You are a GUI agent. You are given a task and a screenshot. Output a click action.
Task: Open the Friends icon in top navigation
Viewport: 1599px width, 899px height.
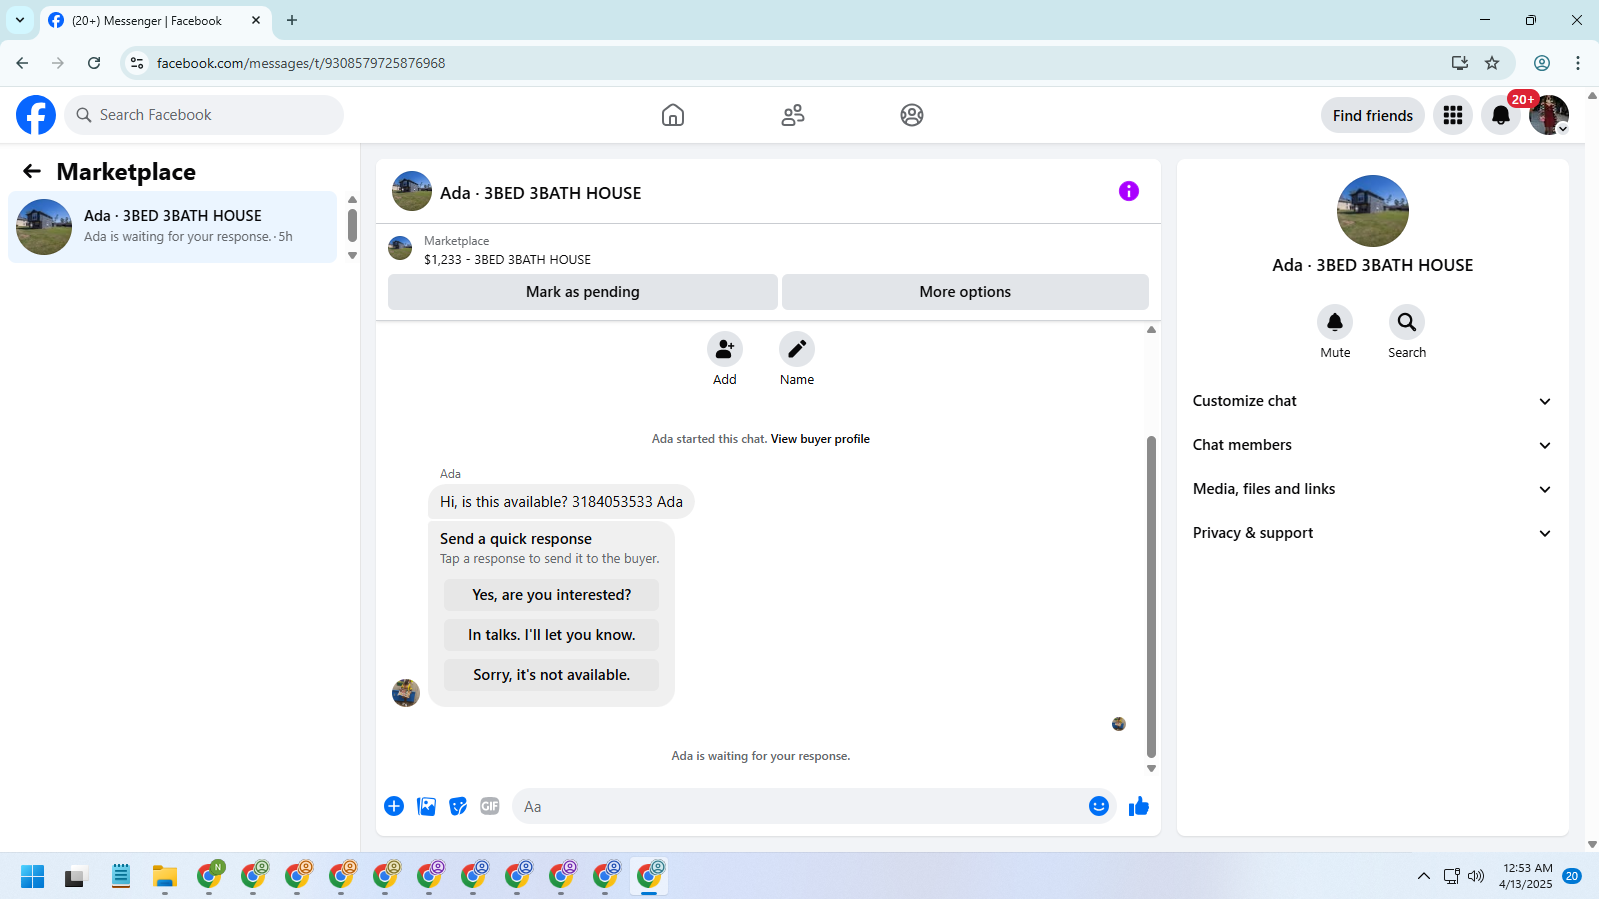coord(793,115)
